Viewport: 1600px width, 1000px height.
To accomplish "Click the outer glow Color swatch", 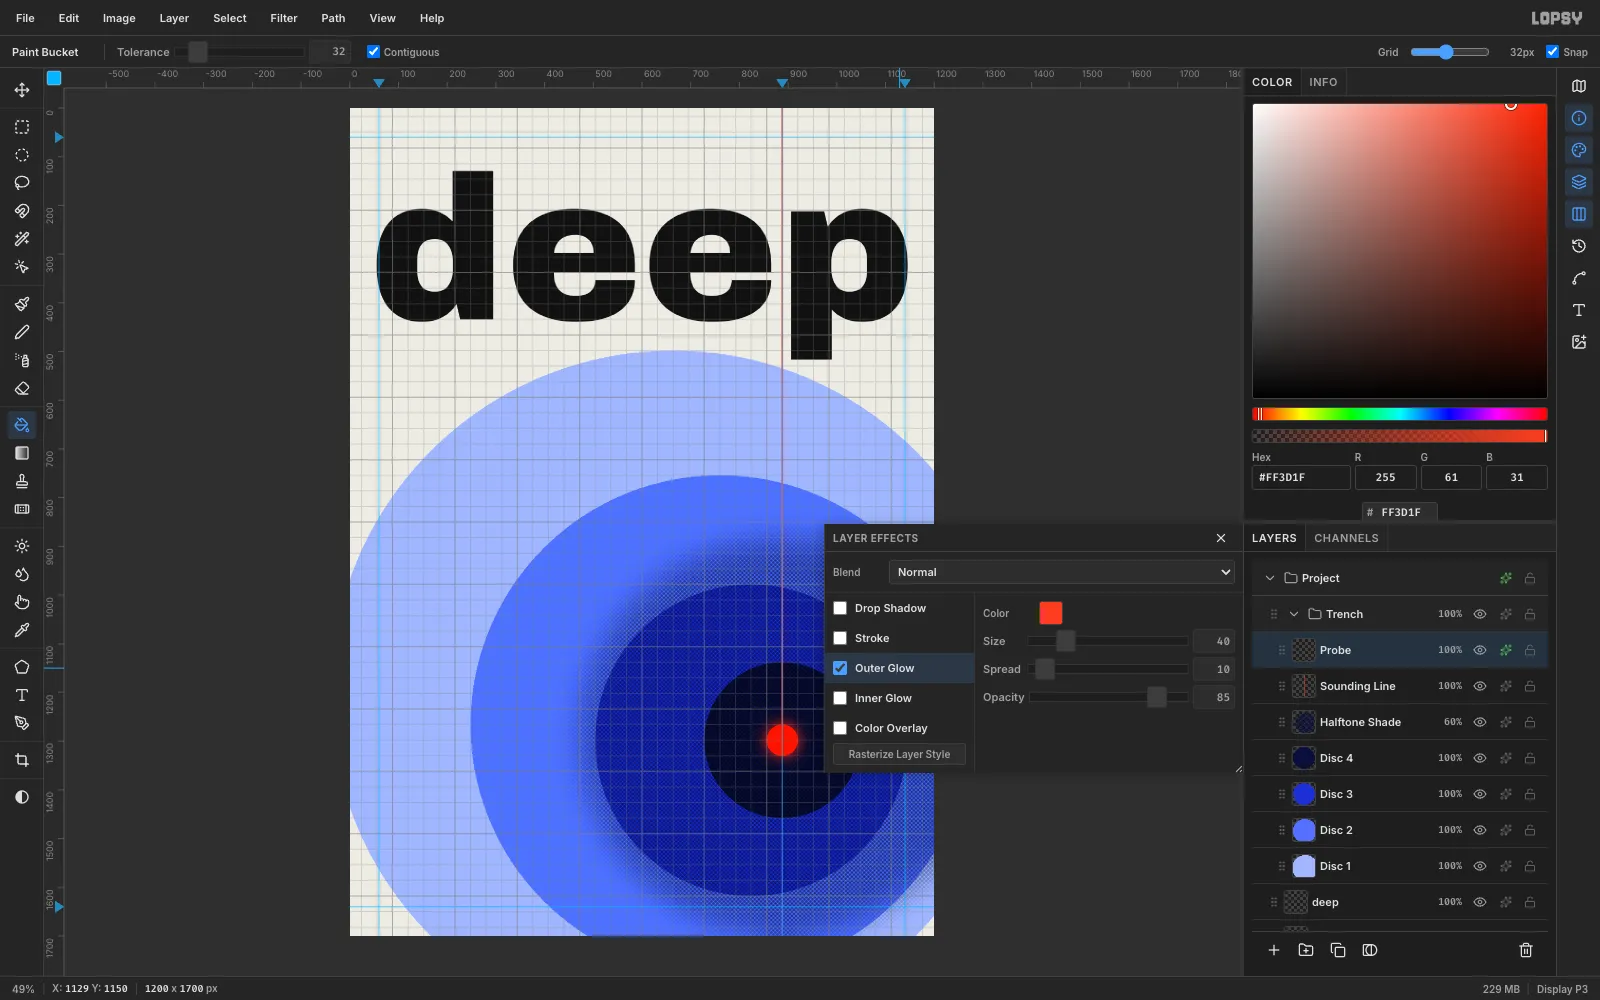I will [x=1051, y=613].
